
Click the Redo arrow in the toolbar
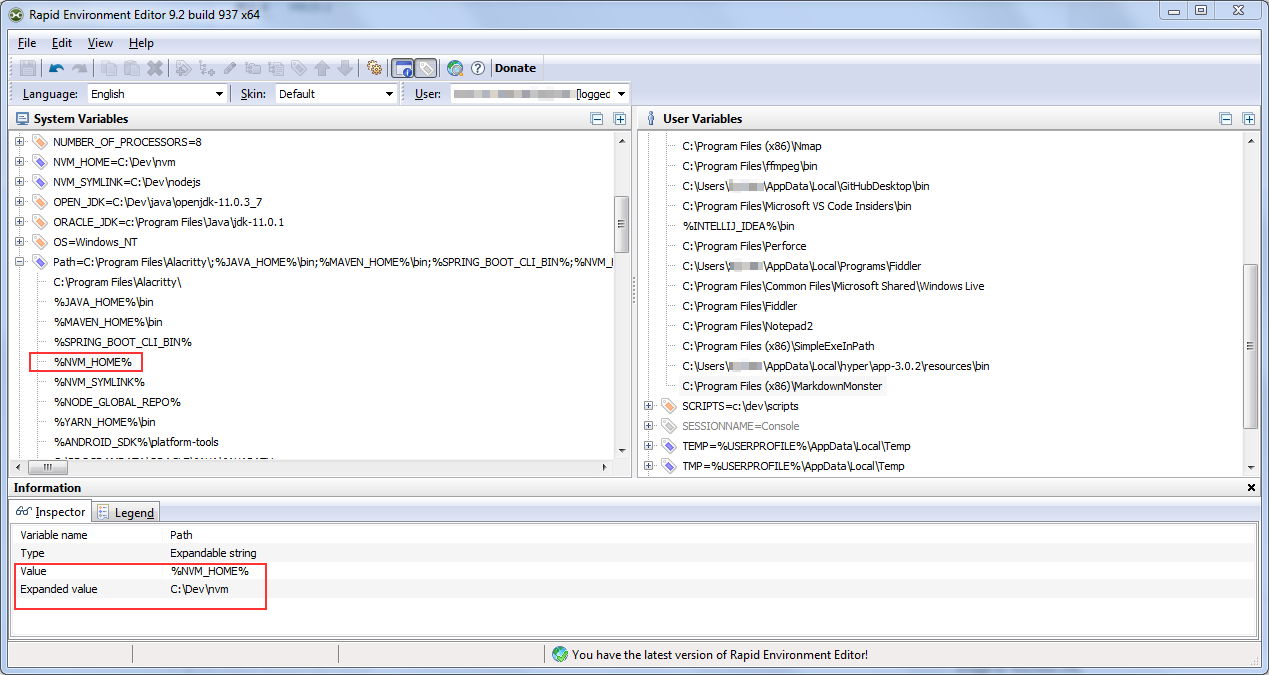coord(80,68)
